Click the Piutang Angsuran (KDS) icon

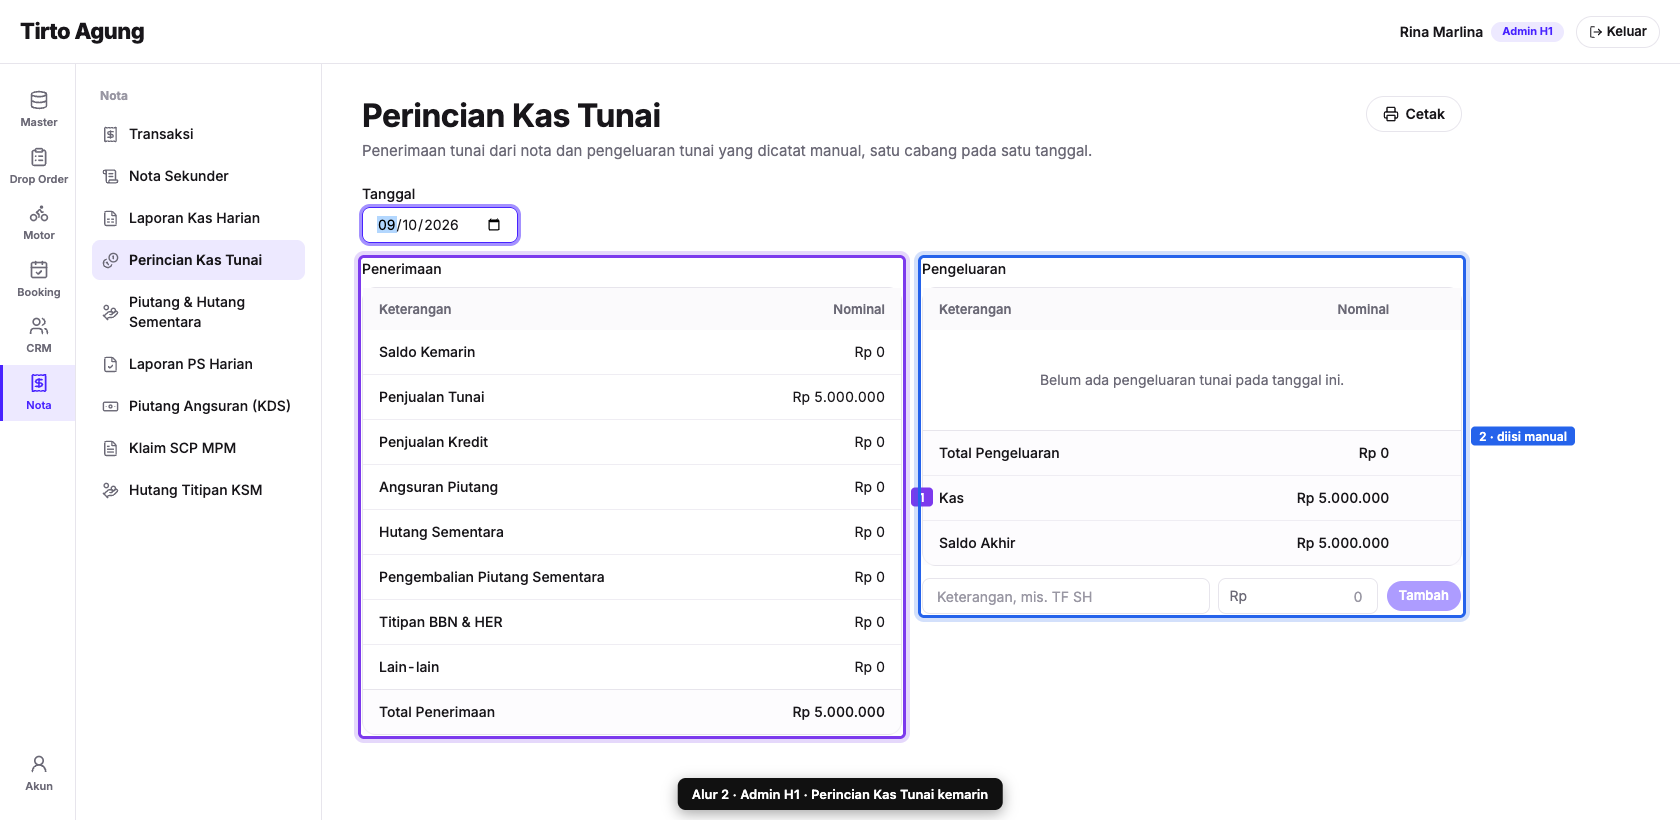pos(111,406)
